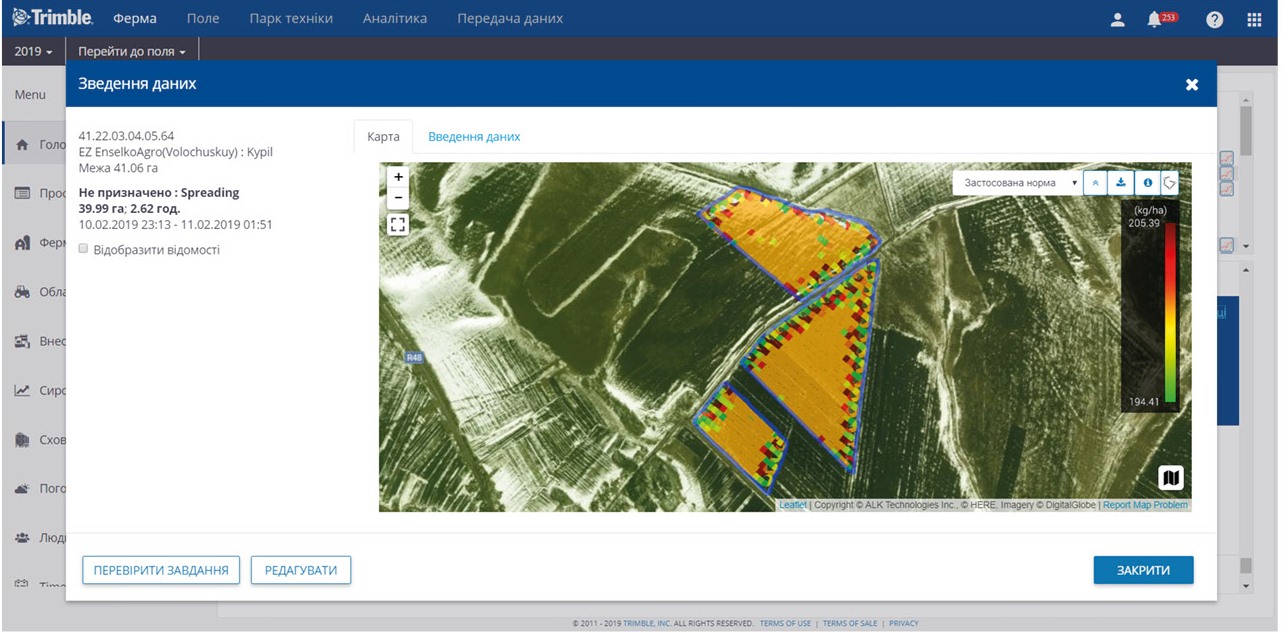Collapse the legend with double chevron

1096,183
